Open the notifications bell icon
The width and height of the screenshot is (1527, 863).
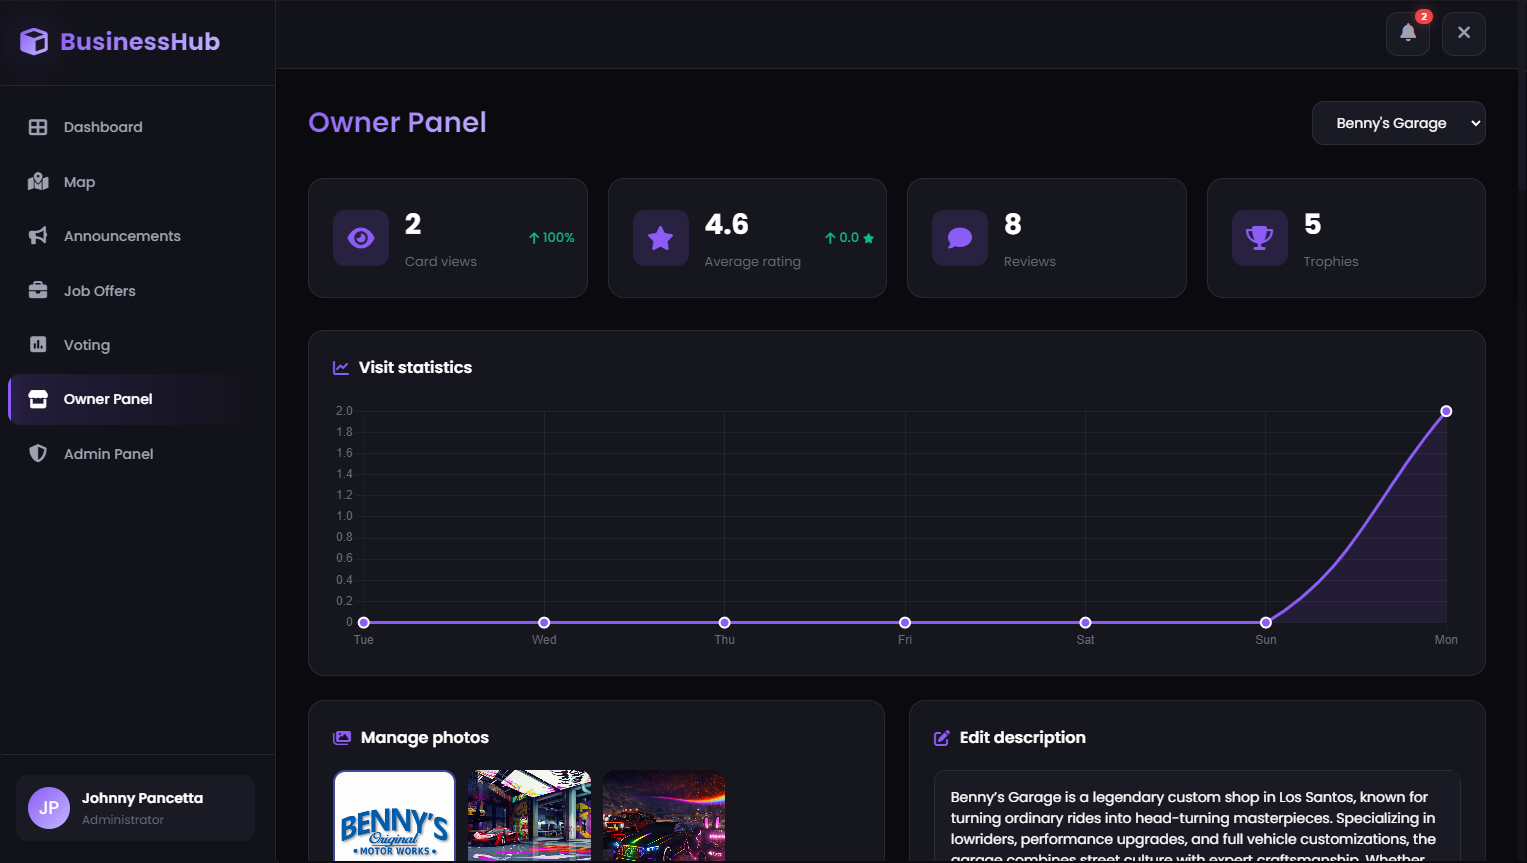point(1407,33)
